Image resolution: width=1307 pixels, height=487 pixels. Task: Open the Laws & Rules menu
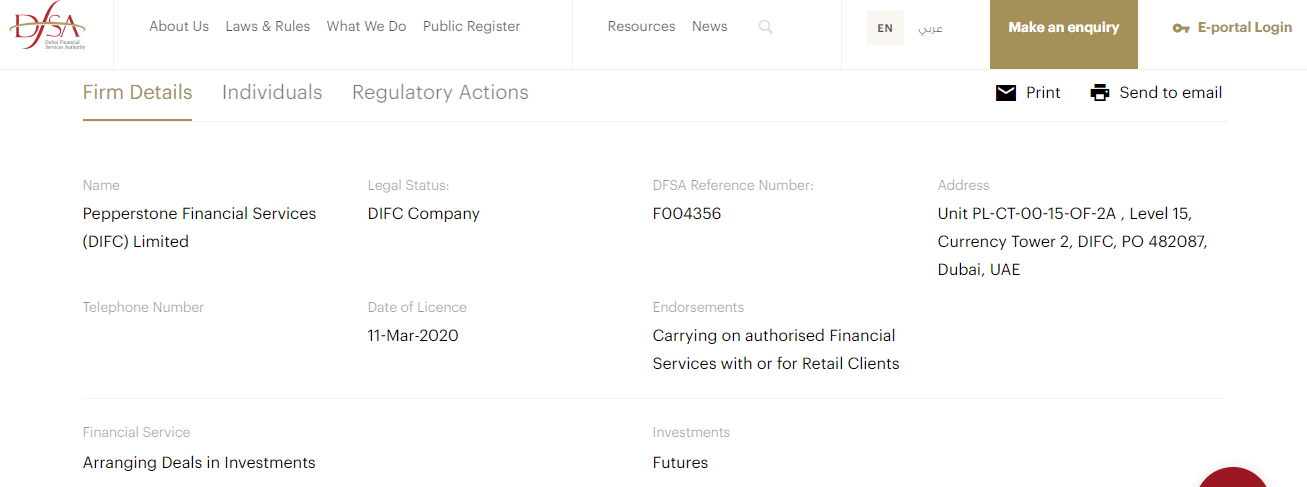click(268, 27)
